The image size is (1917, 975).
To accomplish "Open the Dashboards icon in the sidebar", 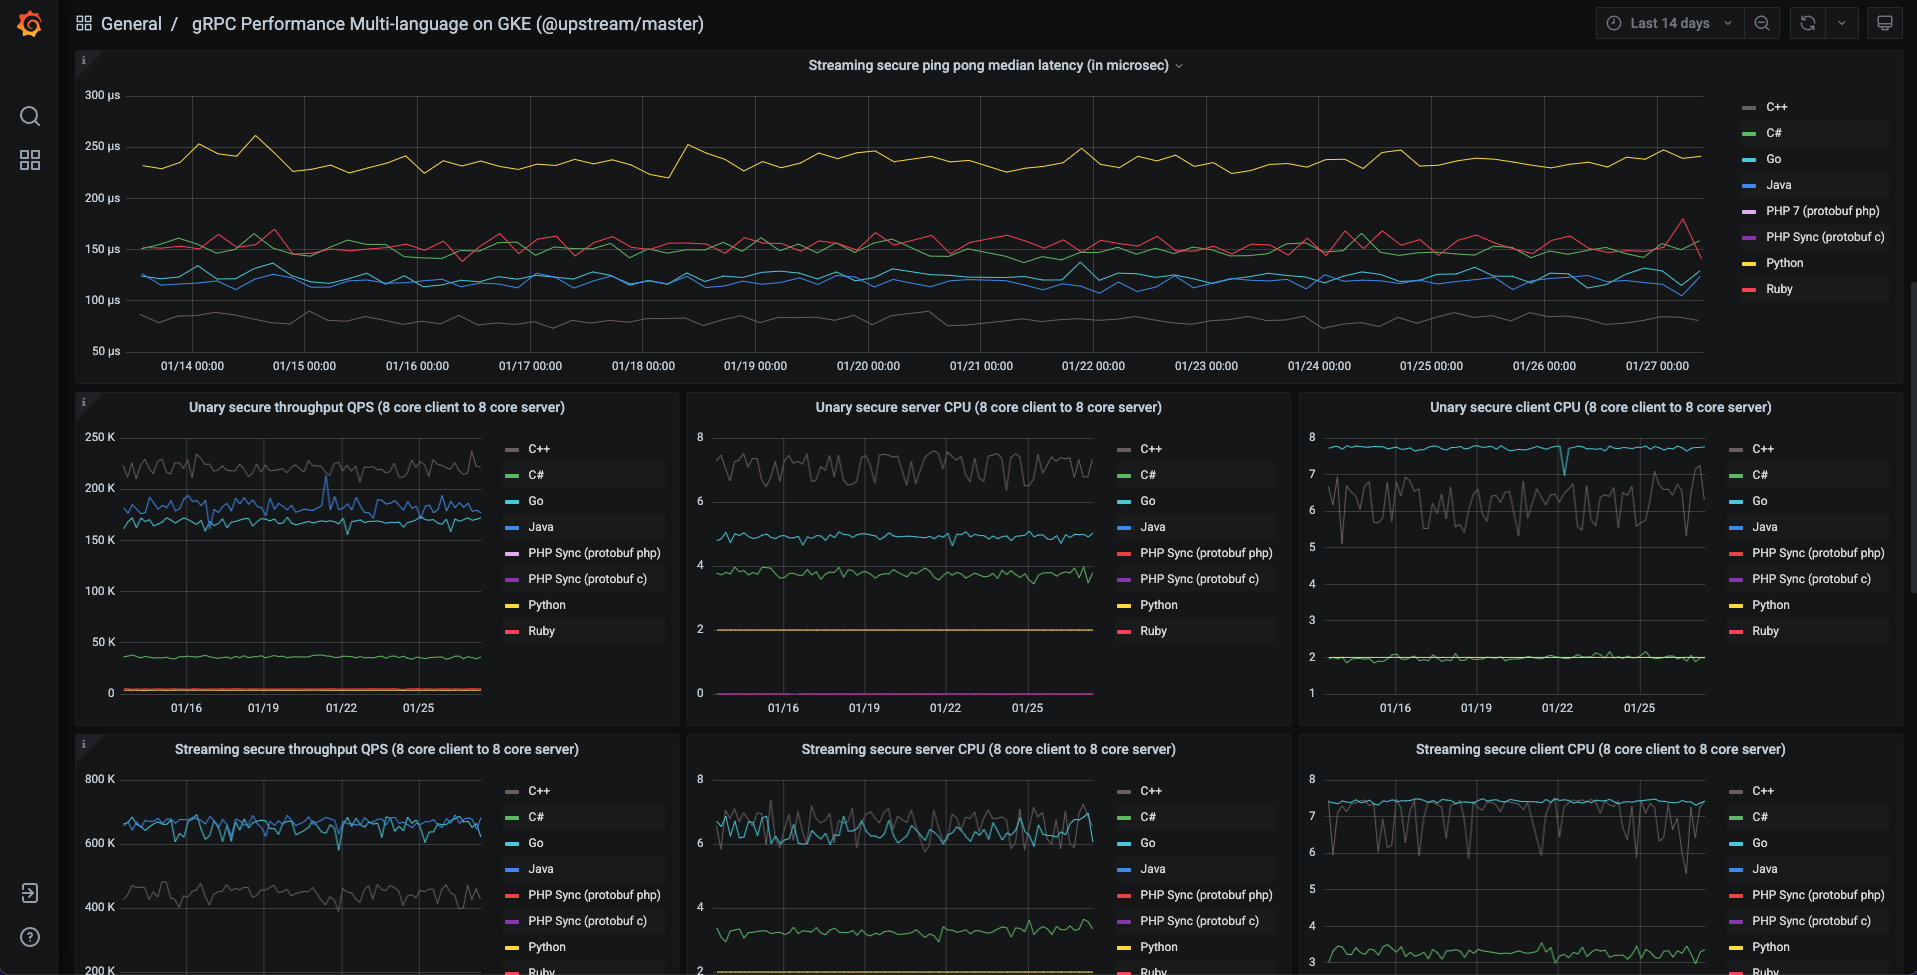I will (x=29, y=159).
